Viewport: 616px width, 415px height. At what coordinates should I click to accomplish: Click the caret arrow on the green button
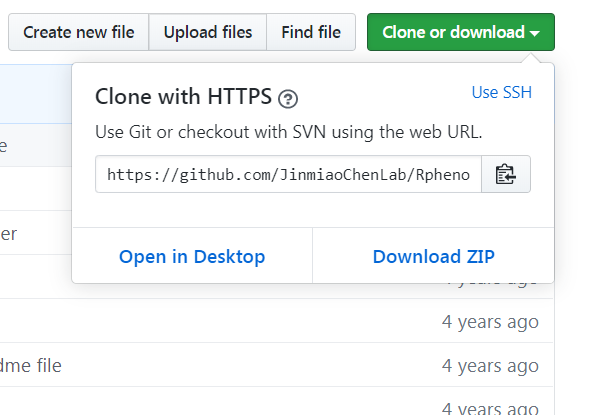click(x=536, y=33)
